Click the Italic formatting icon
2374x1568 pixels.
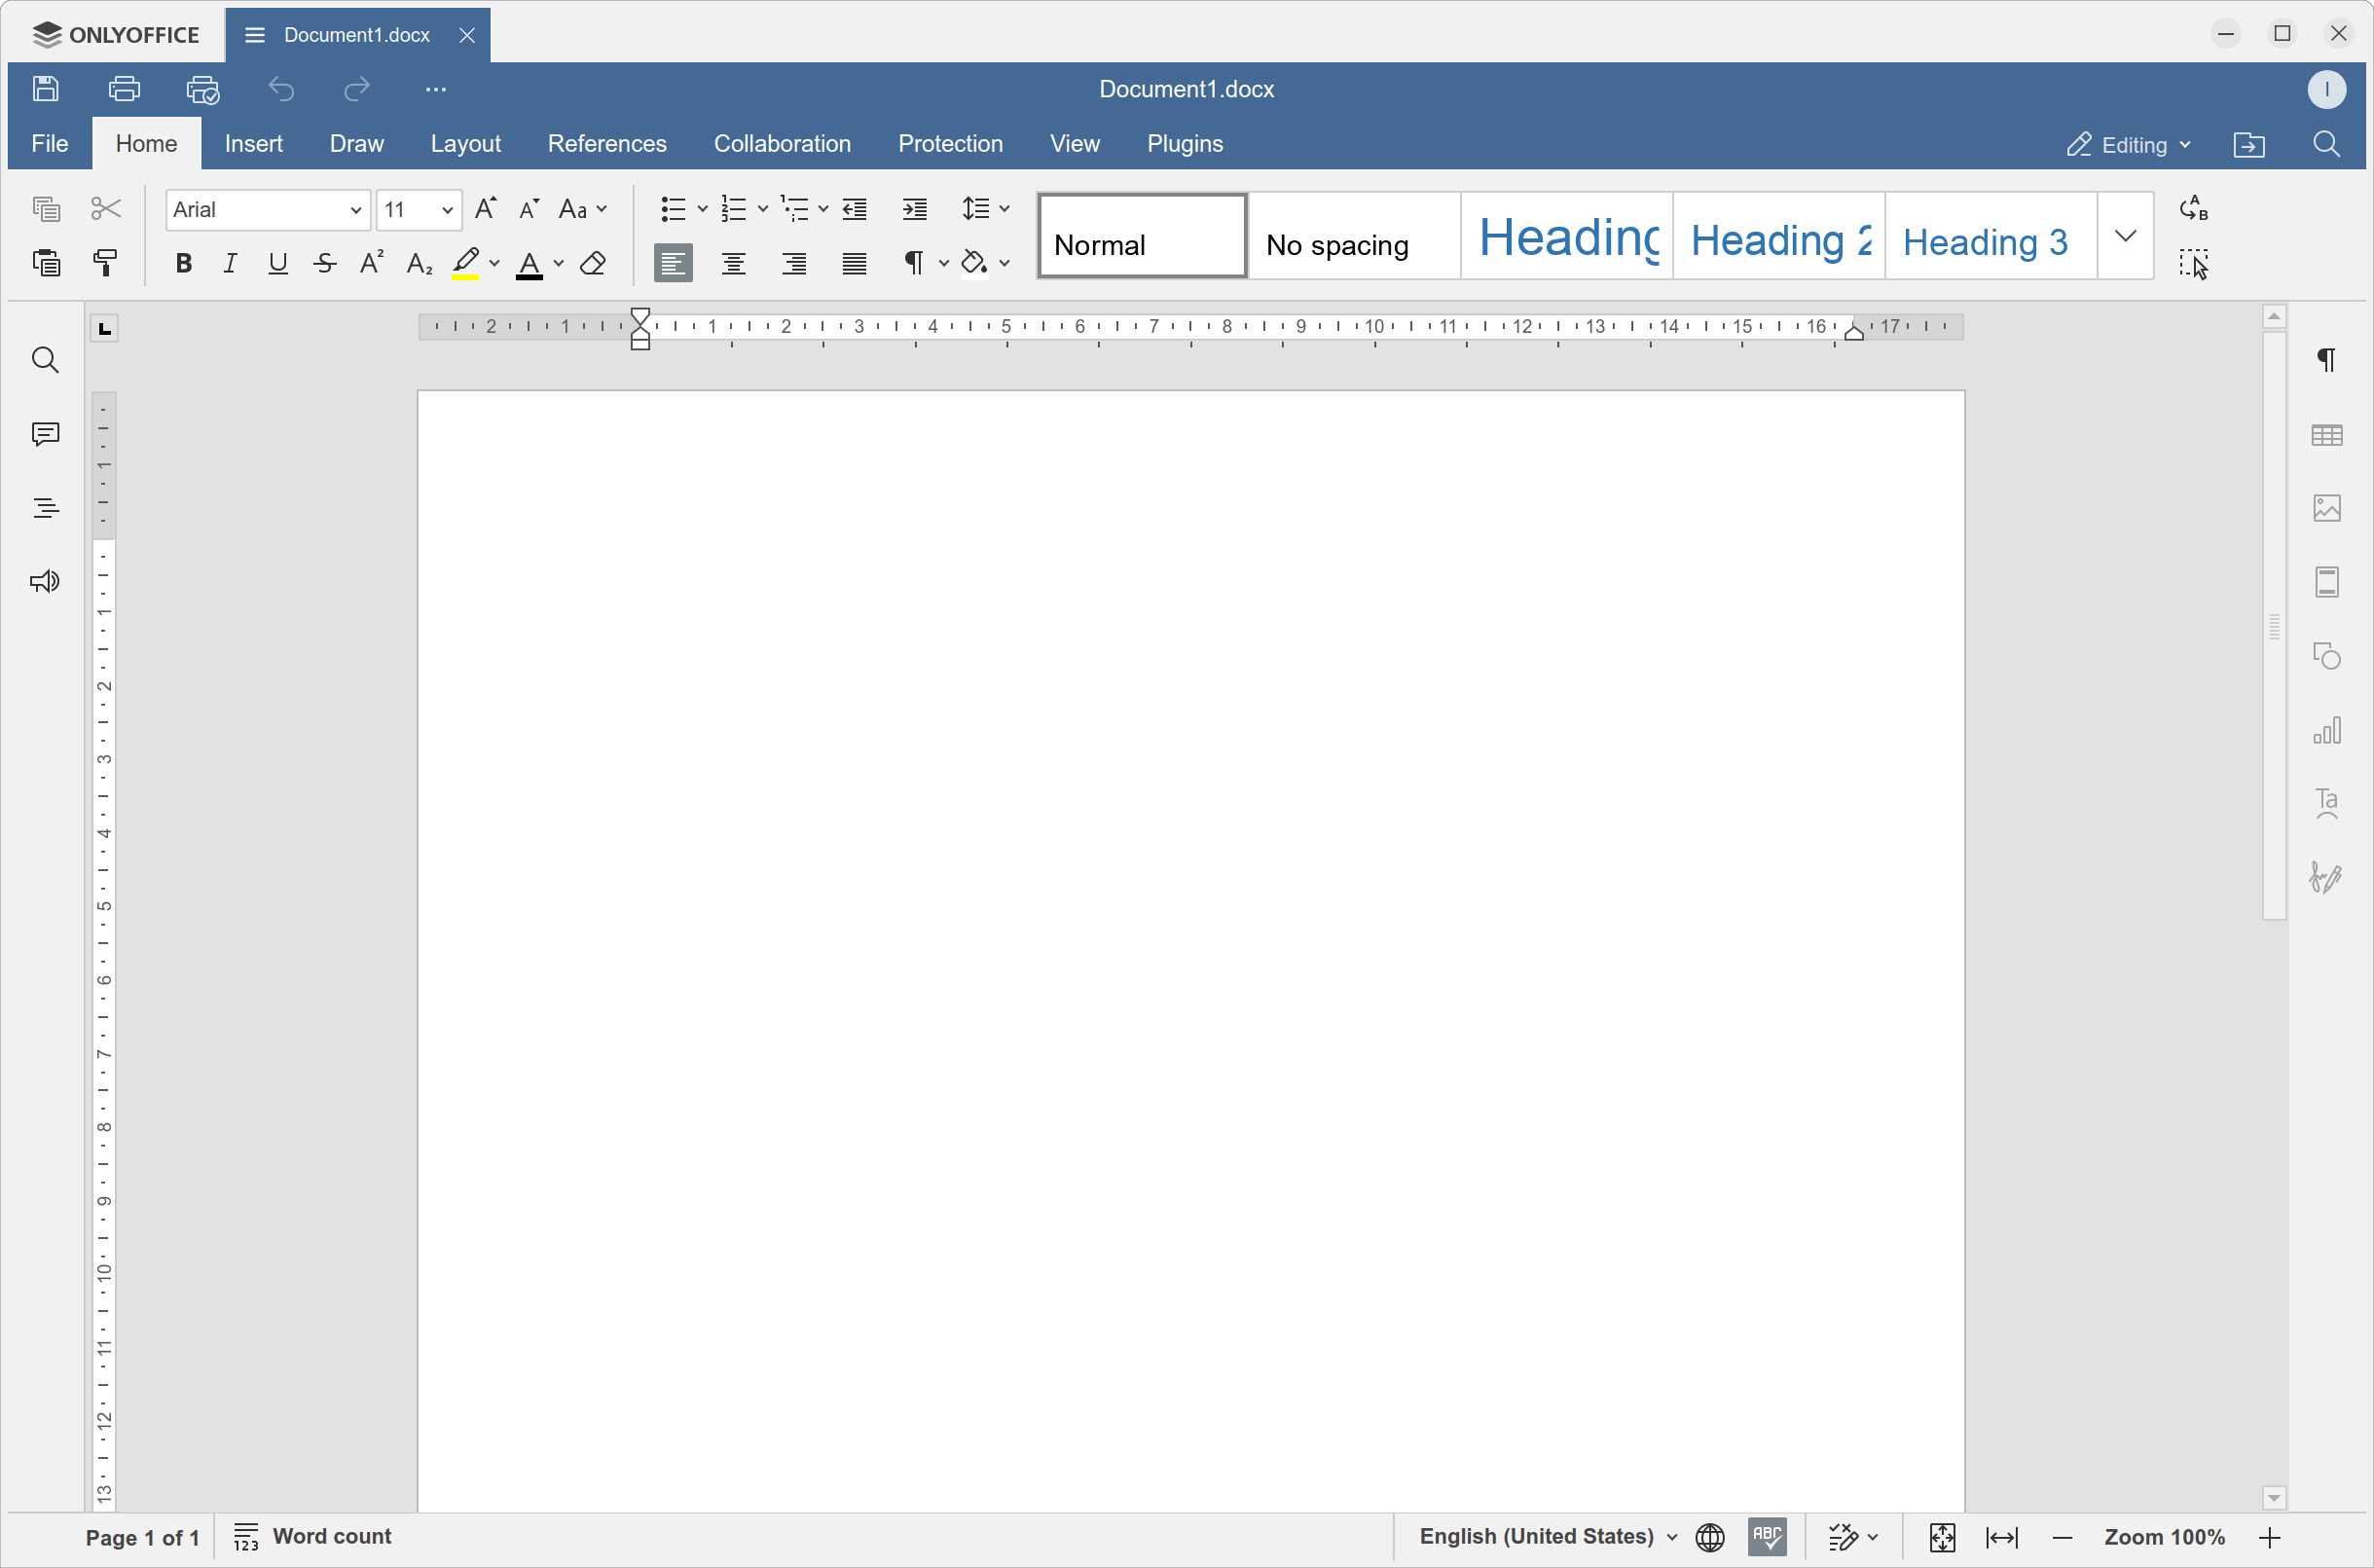[229, 266]
